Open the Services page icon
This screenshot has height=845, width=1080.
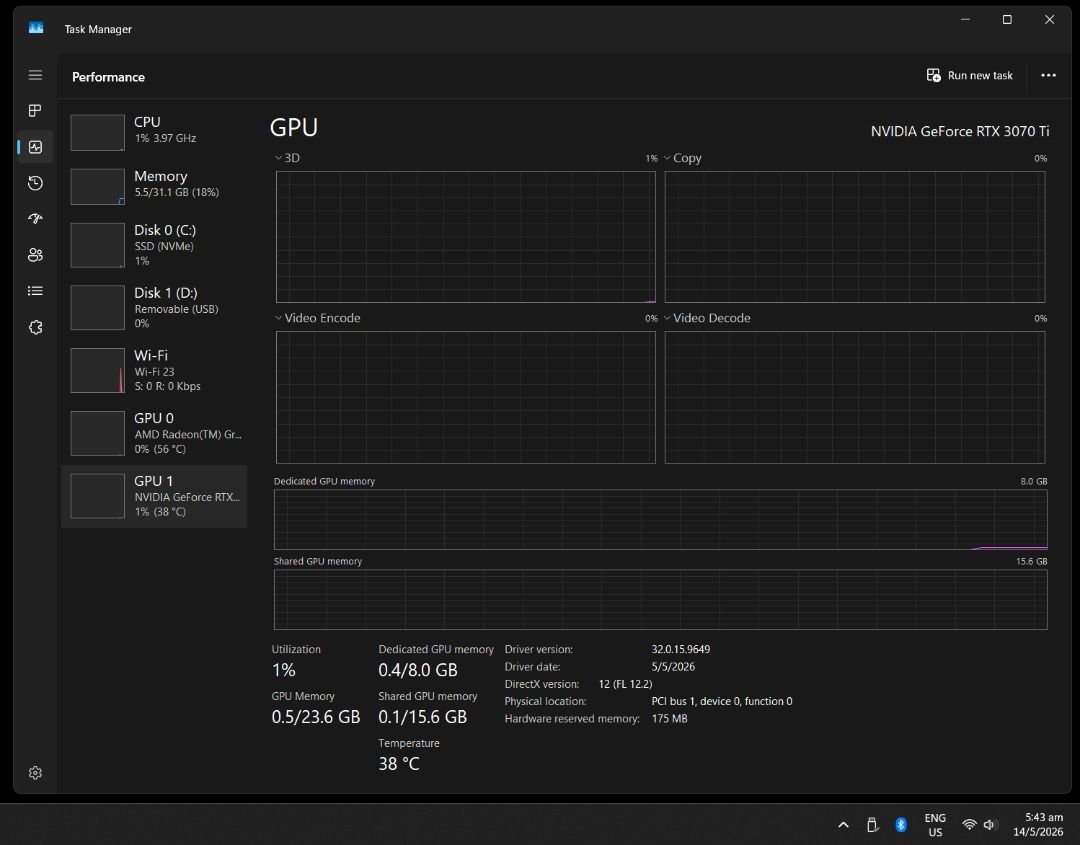[x=35, y=327]
